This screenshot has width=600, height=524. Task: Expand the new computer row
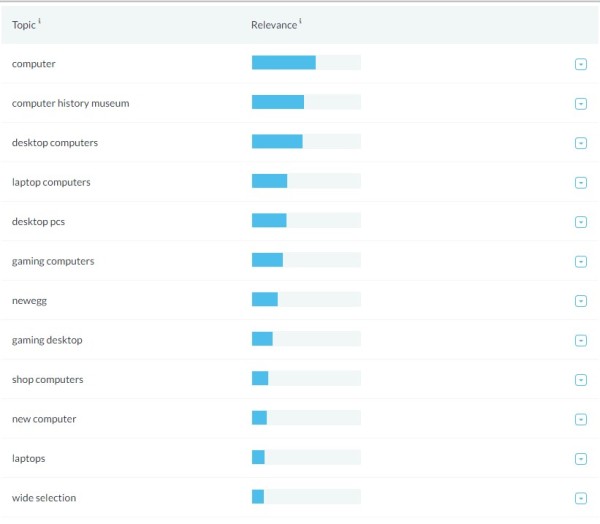click(580, 419)
